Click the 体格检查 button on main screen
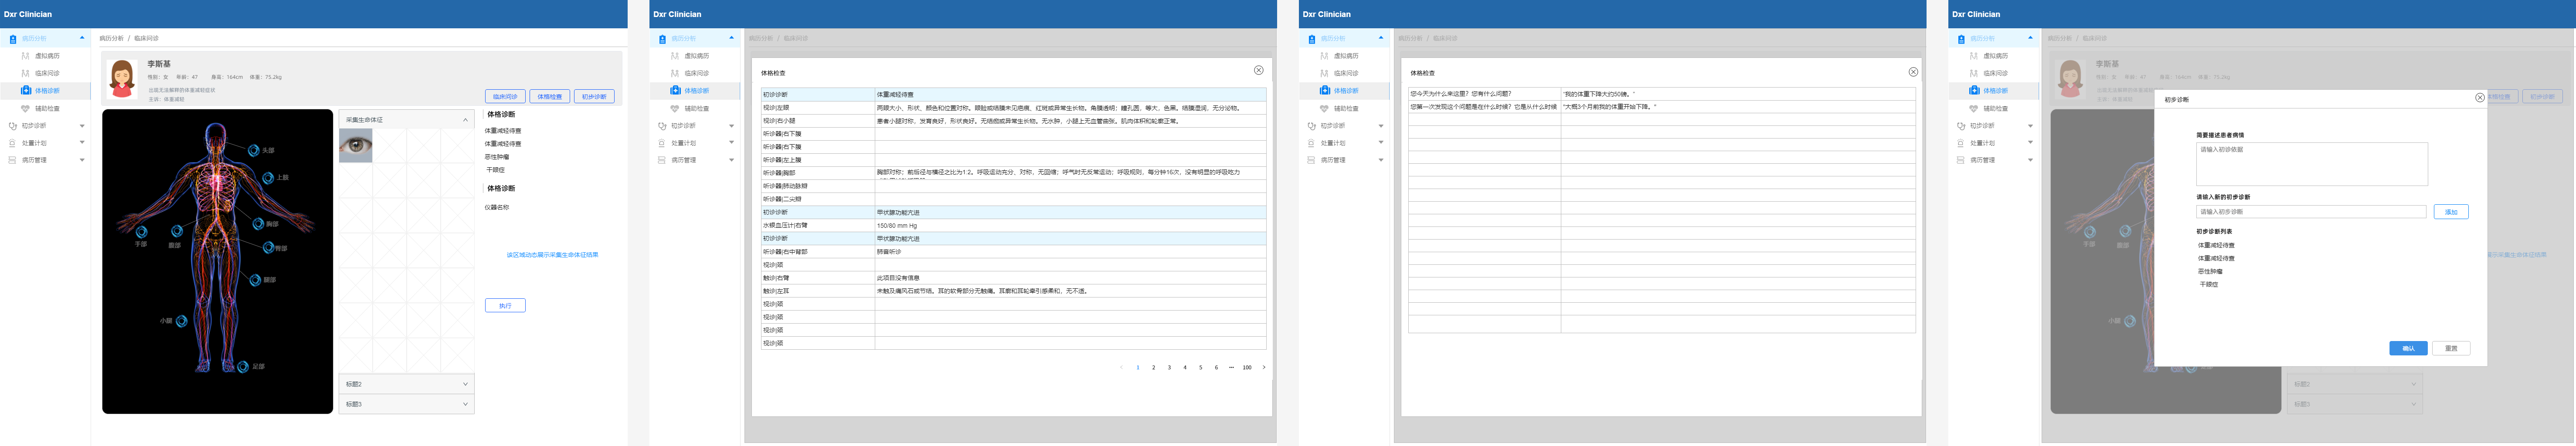The image size is (2576, 446). click(549, 97)
